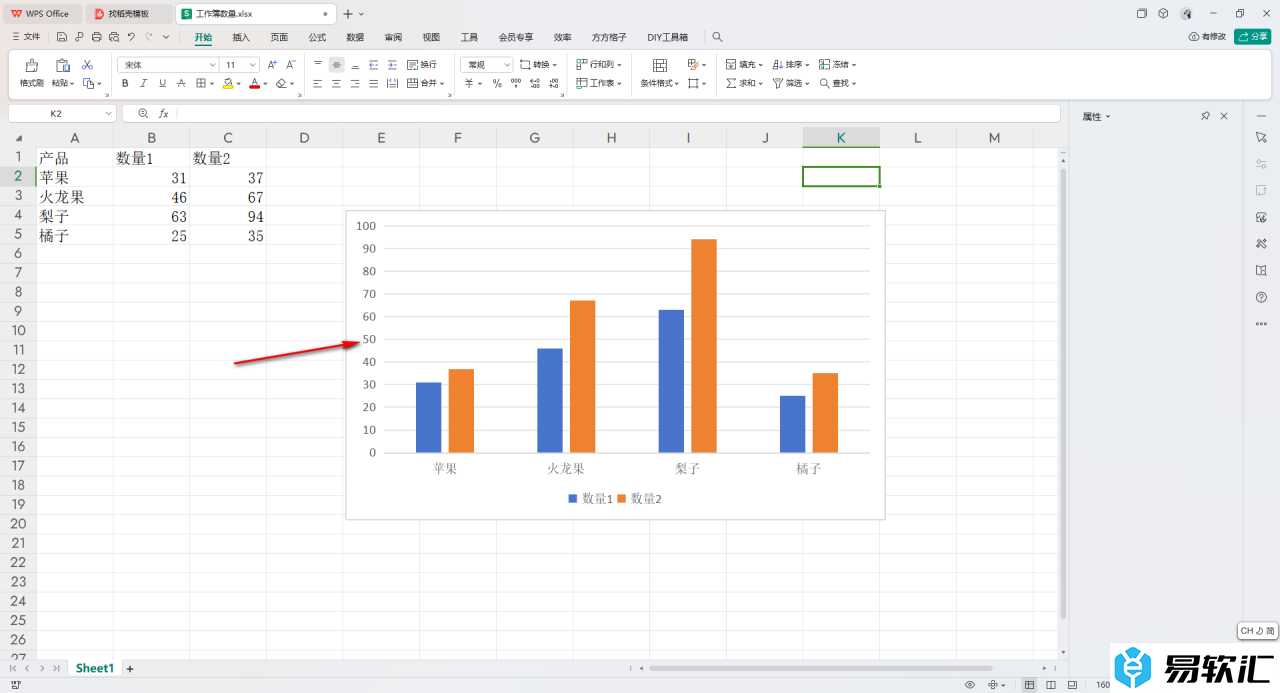
Task: Click the red font color button
Action: pos(255,83)
